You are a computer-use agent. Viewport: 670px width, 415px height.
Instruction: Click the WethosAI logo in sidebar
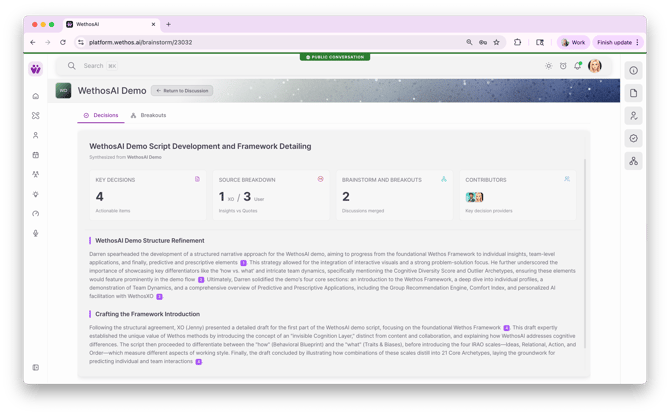click(x=36, y=69)
